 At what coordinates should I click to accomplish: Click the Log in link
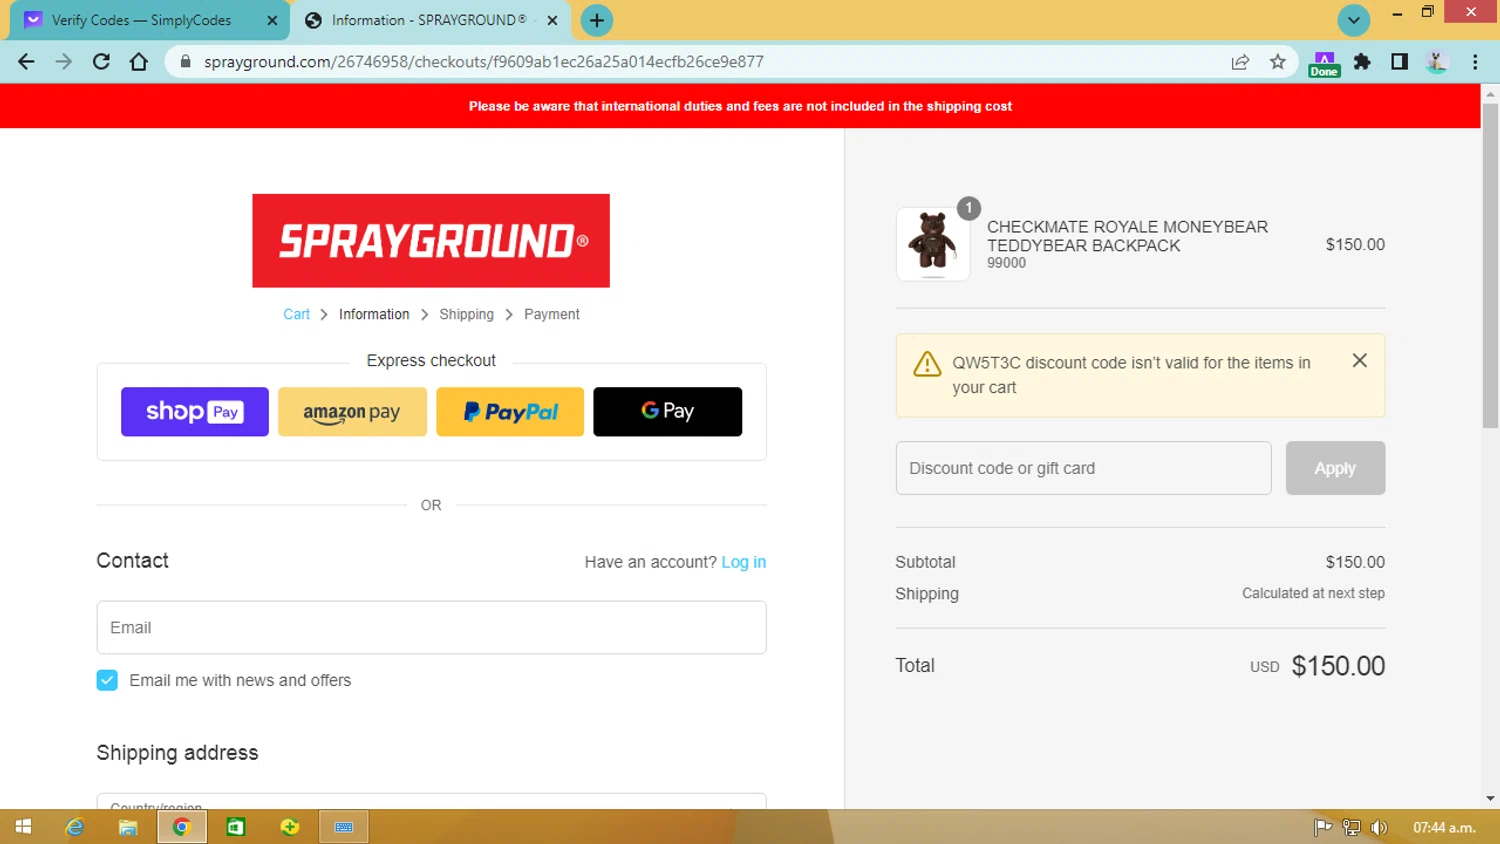coord(744,562)
